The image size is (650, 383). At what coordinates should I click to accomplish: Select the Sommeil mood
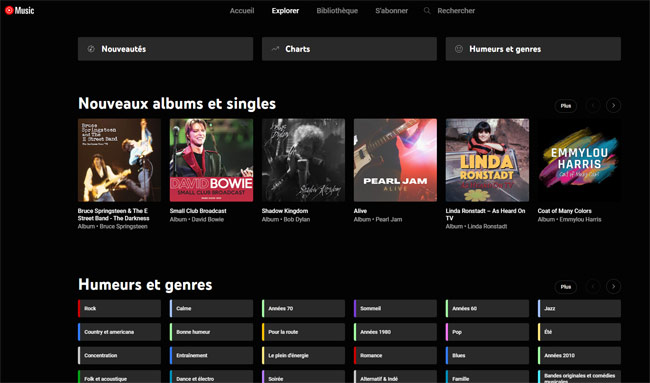[x=395, y=308]
